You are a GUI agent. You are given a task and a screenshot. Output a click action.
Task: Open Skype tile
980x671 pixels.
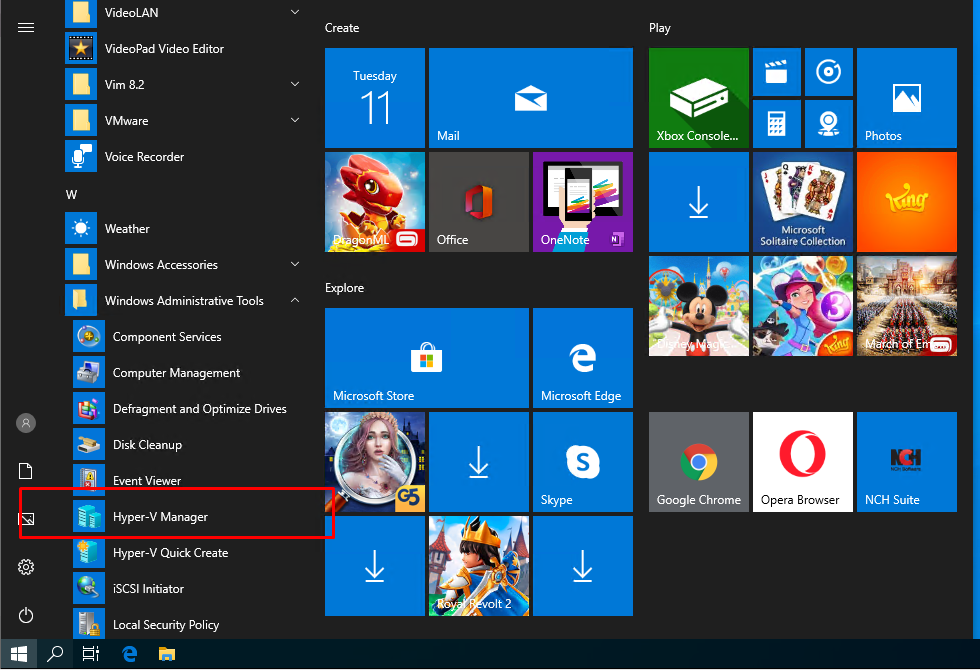tap(582, 462)
